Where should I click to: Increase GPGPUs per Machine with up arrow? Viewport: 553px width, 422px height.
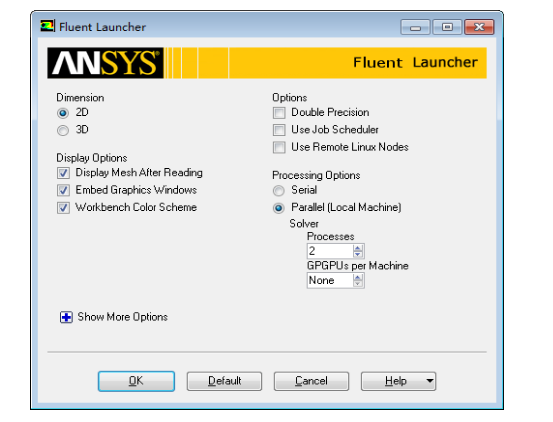point(358,277)
